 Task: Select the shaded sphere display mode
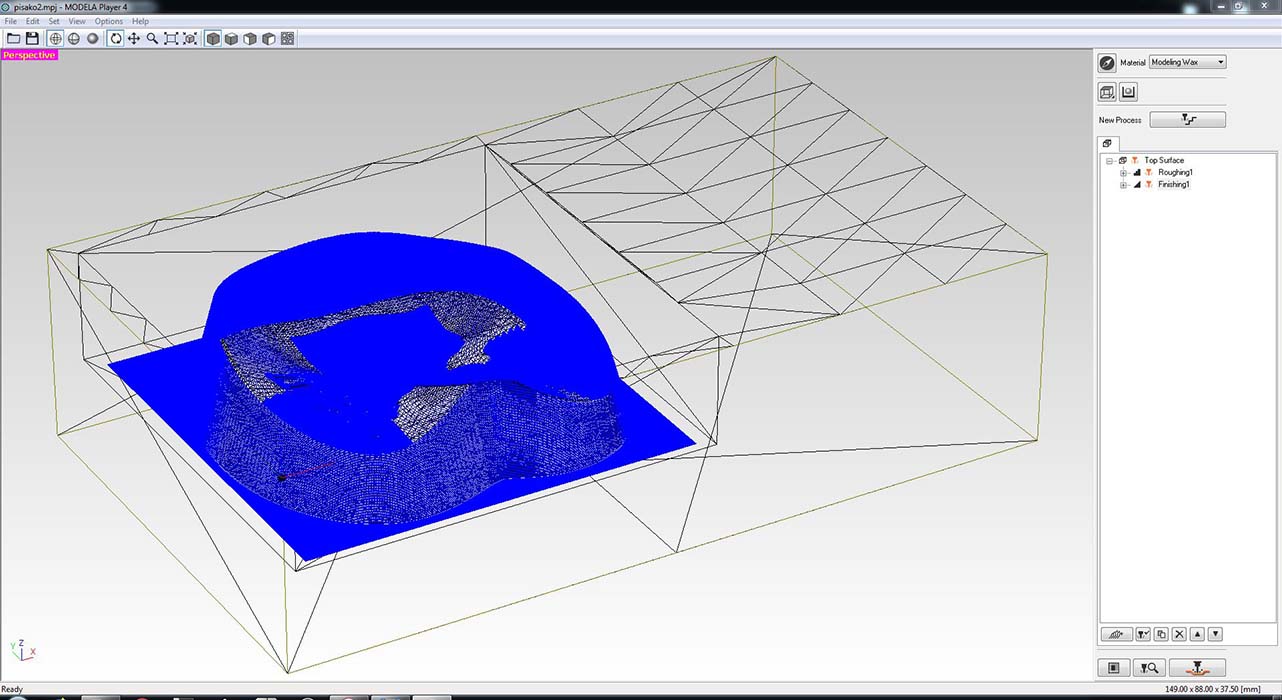[93, 38]
